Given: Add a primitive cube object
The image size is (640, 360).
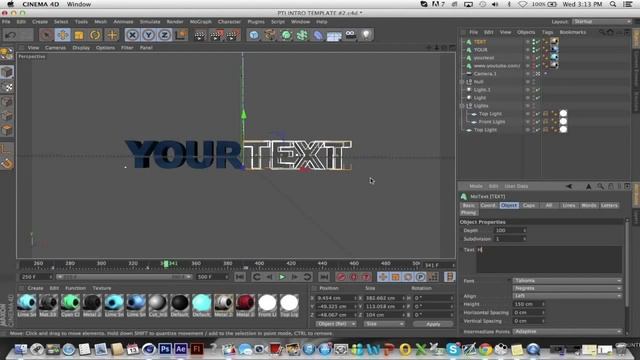Looking at the screenshot, I should [x=254, y=36].
